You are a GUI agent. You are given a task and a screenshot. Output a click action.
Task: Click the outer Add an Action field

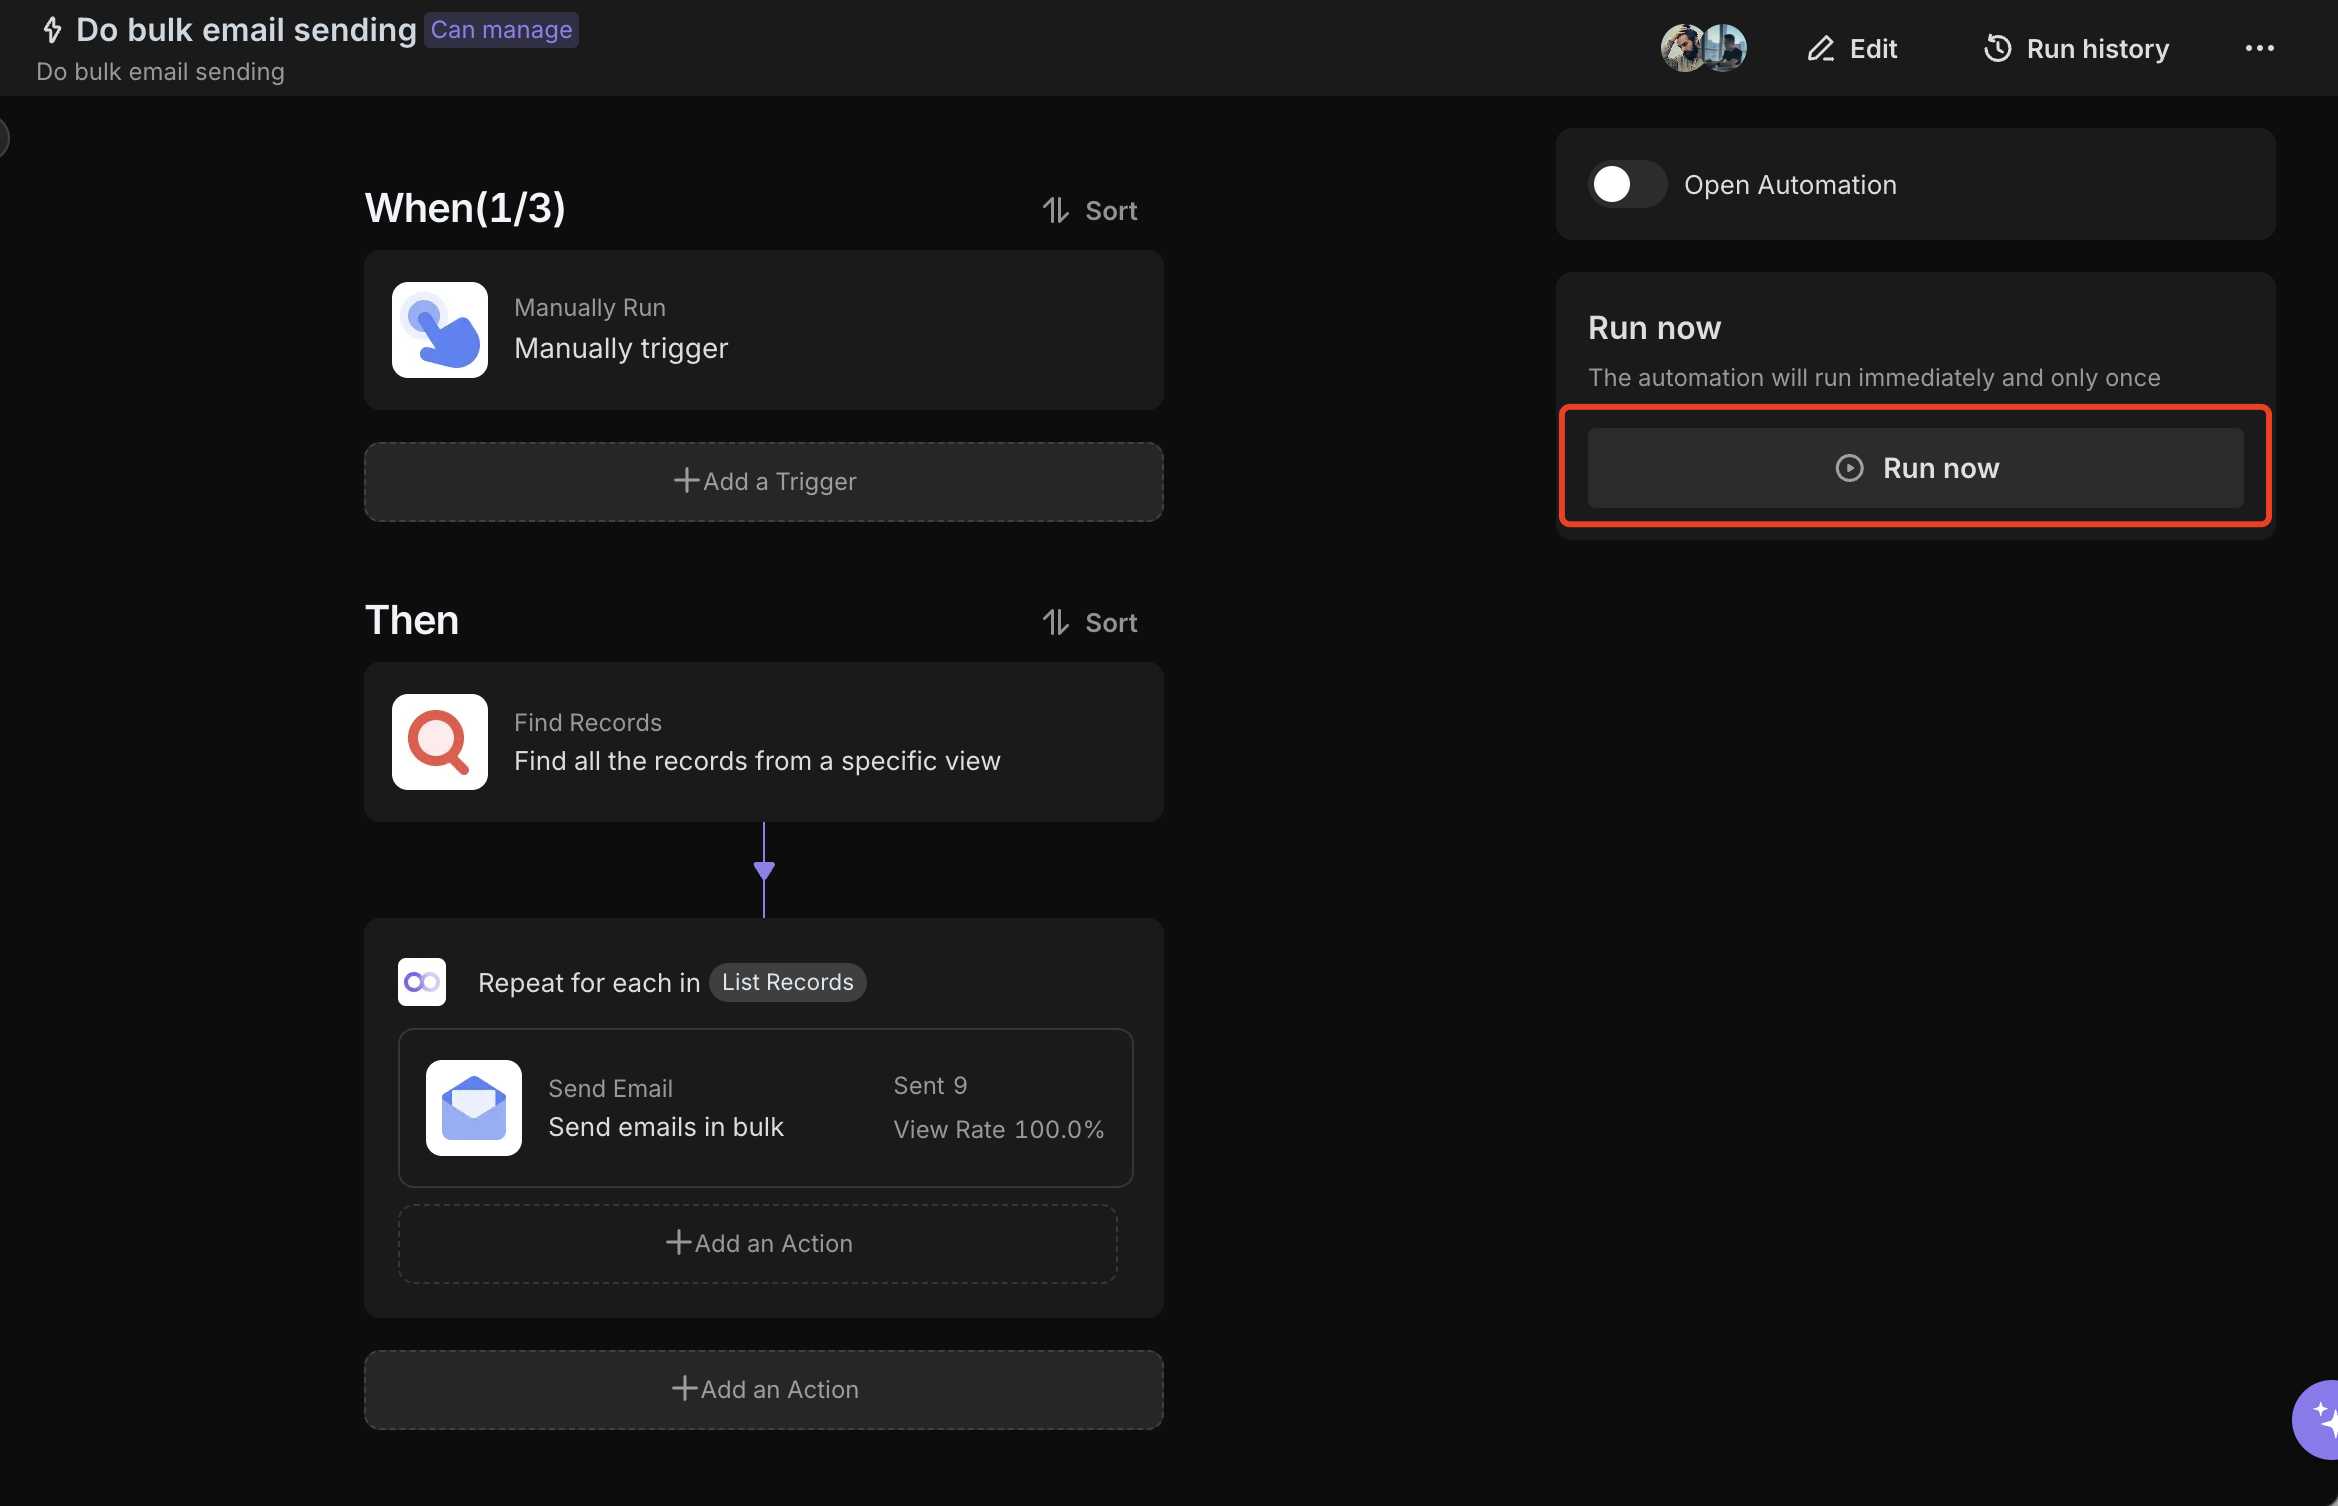coord(763,1387)
